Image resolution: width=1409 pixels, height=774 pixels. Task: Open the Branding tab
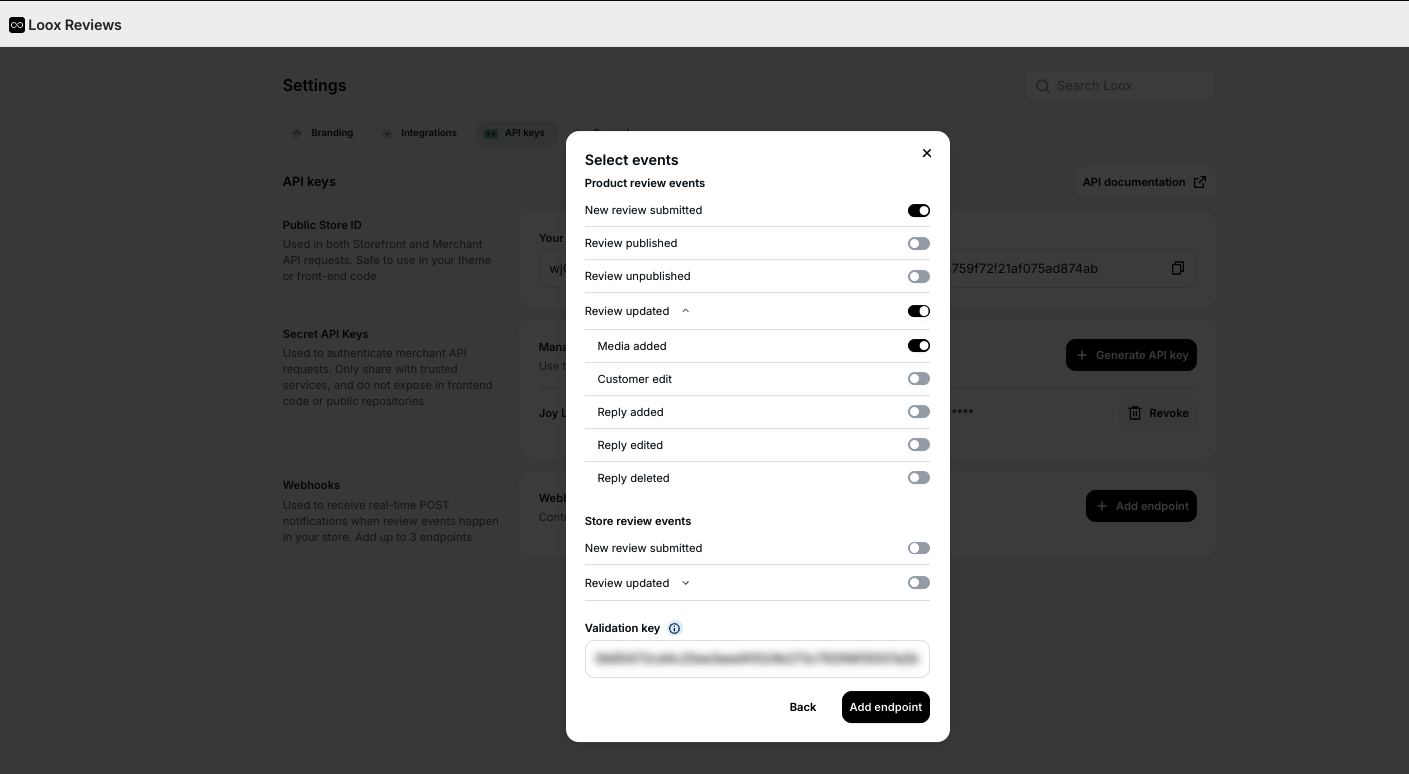322,133
